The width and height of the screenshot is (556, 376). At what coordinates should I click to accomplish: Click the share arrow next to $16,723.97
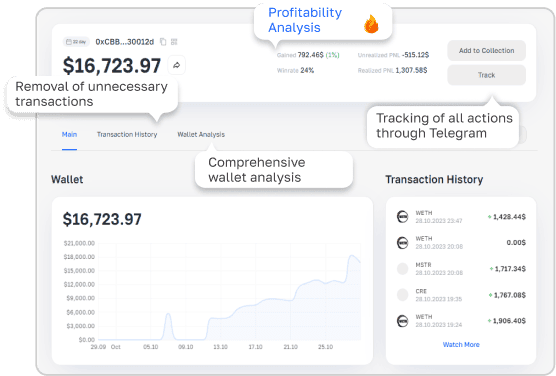(x=176, y=65)
